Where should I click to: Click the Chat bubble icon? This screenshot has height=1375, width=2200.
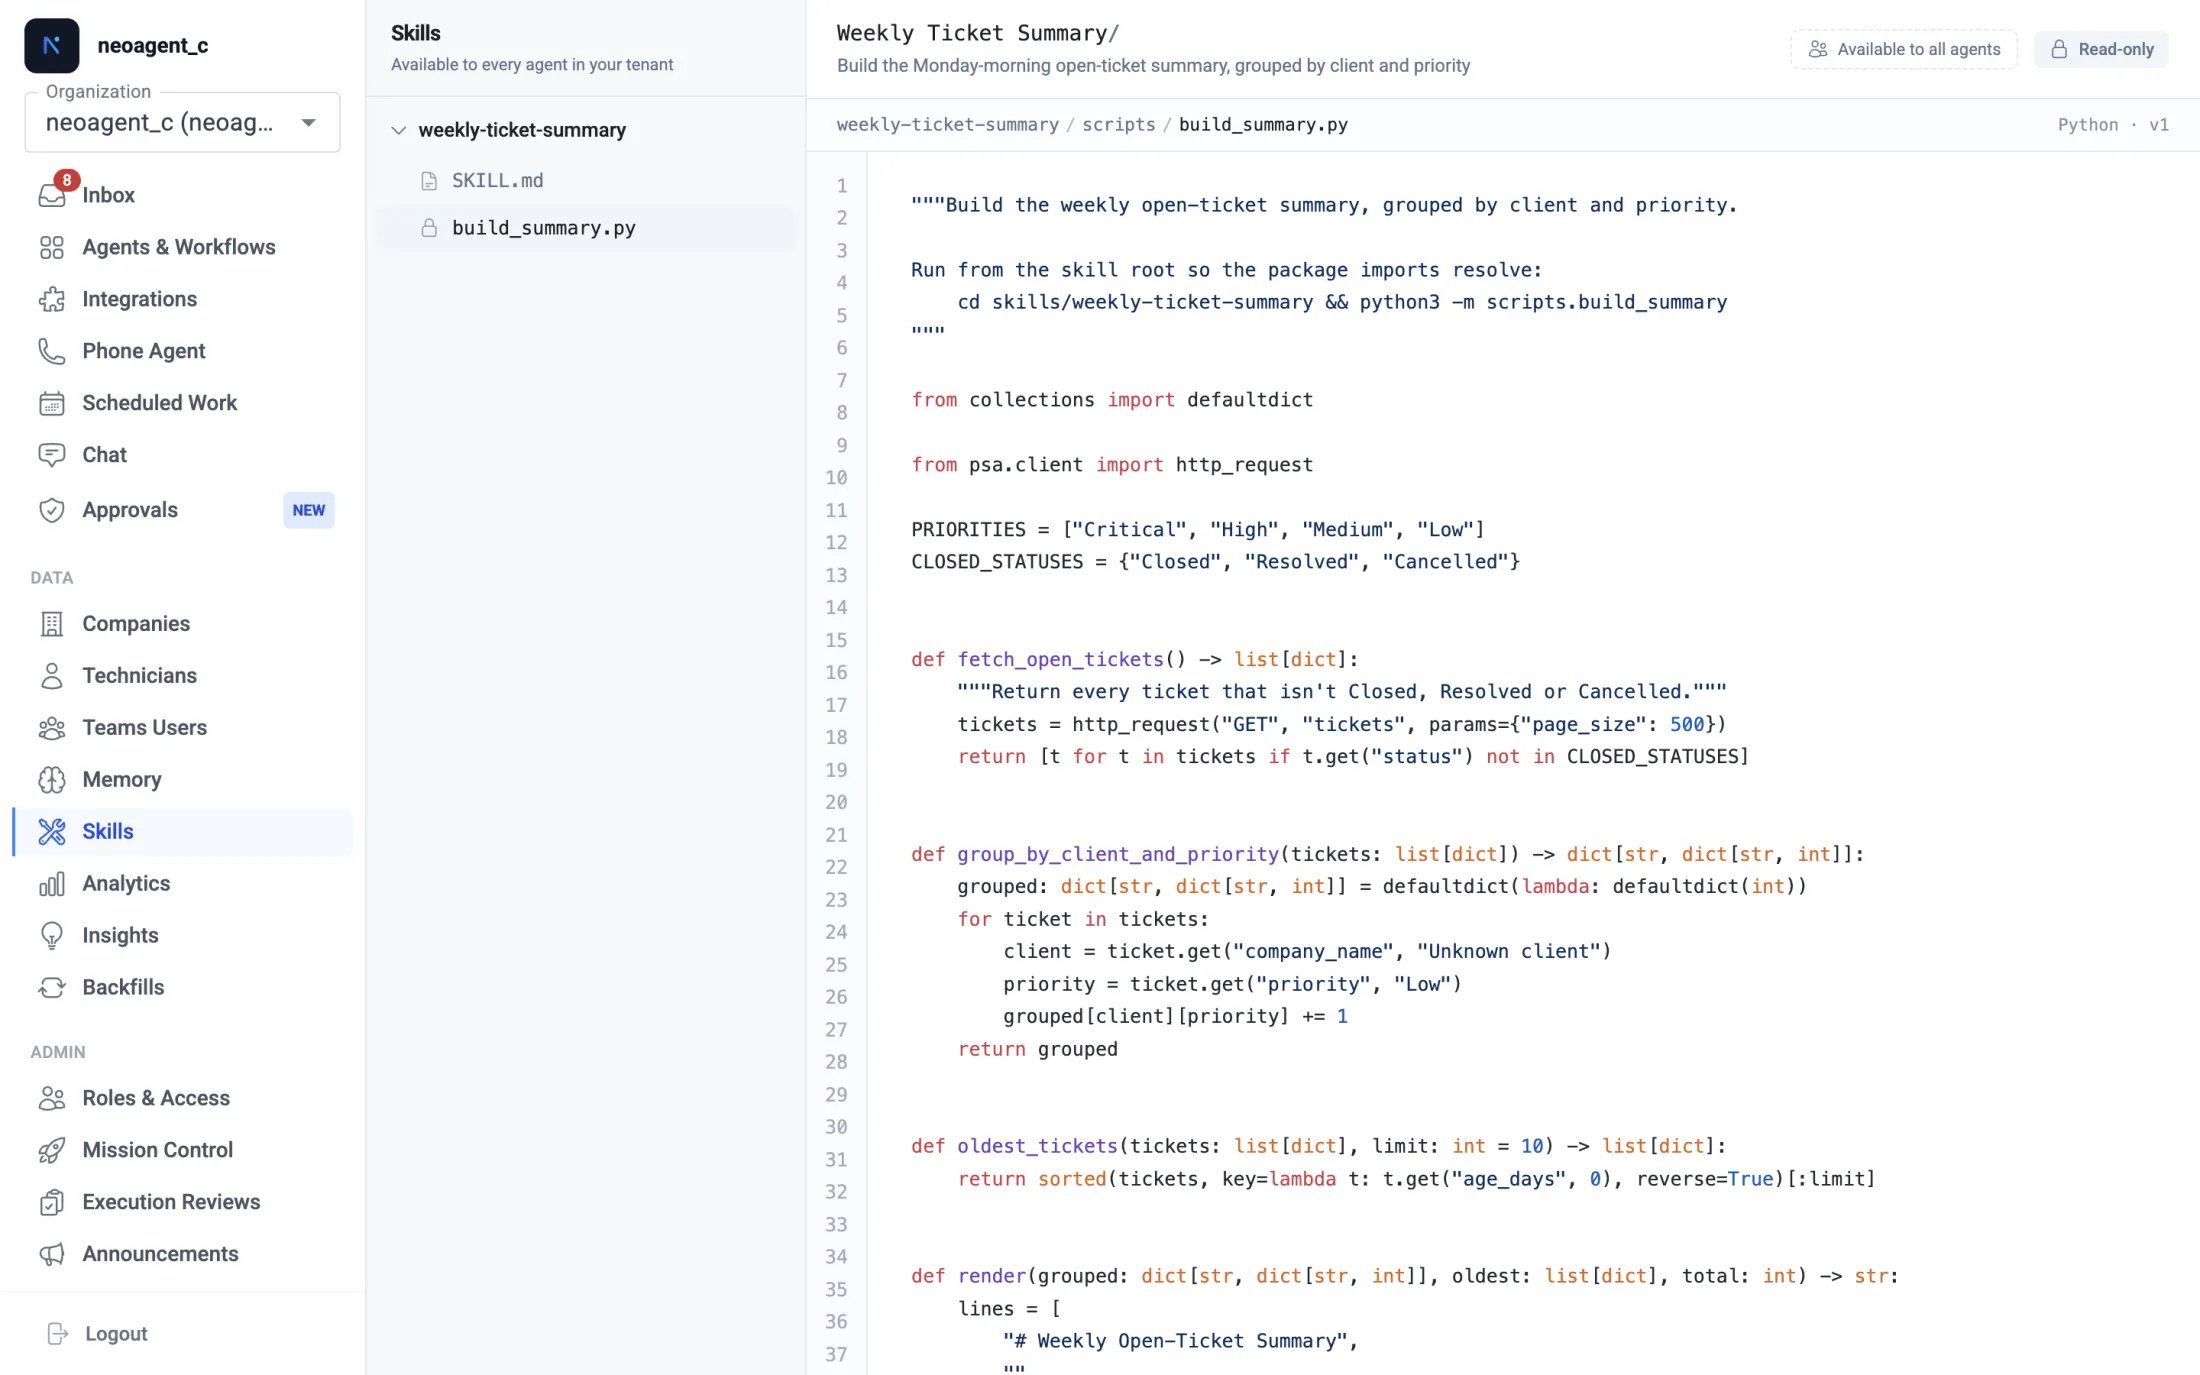pyautogui.click(x=52, y=455)
